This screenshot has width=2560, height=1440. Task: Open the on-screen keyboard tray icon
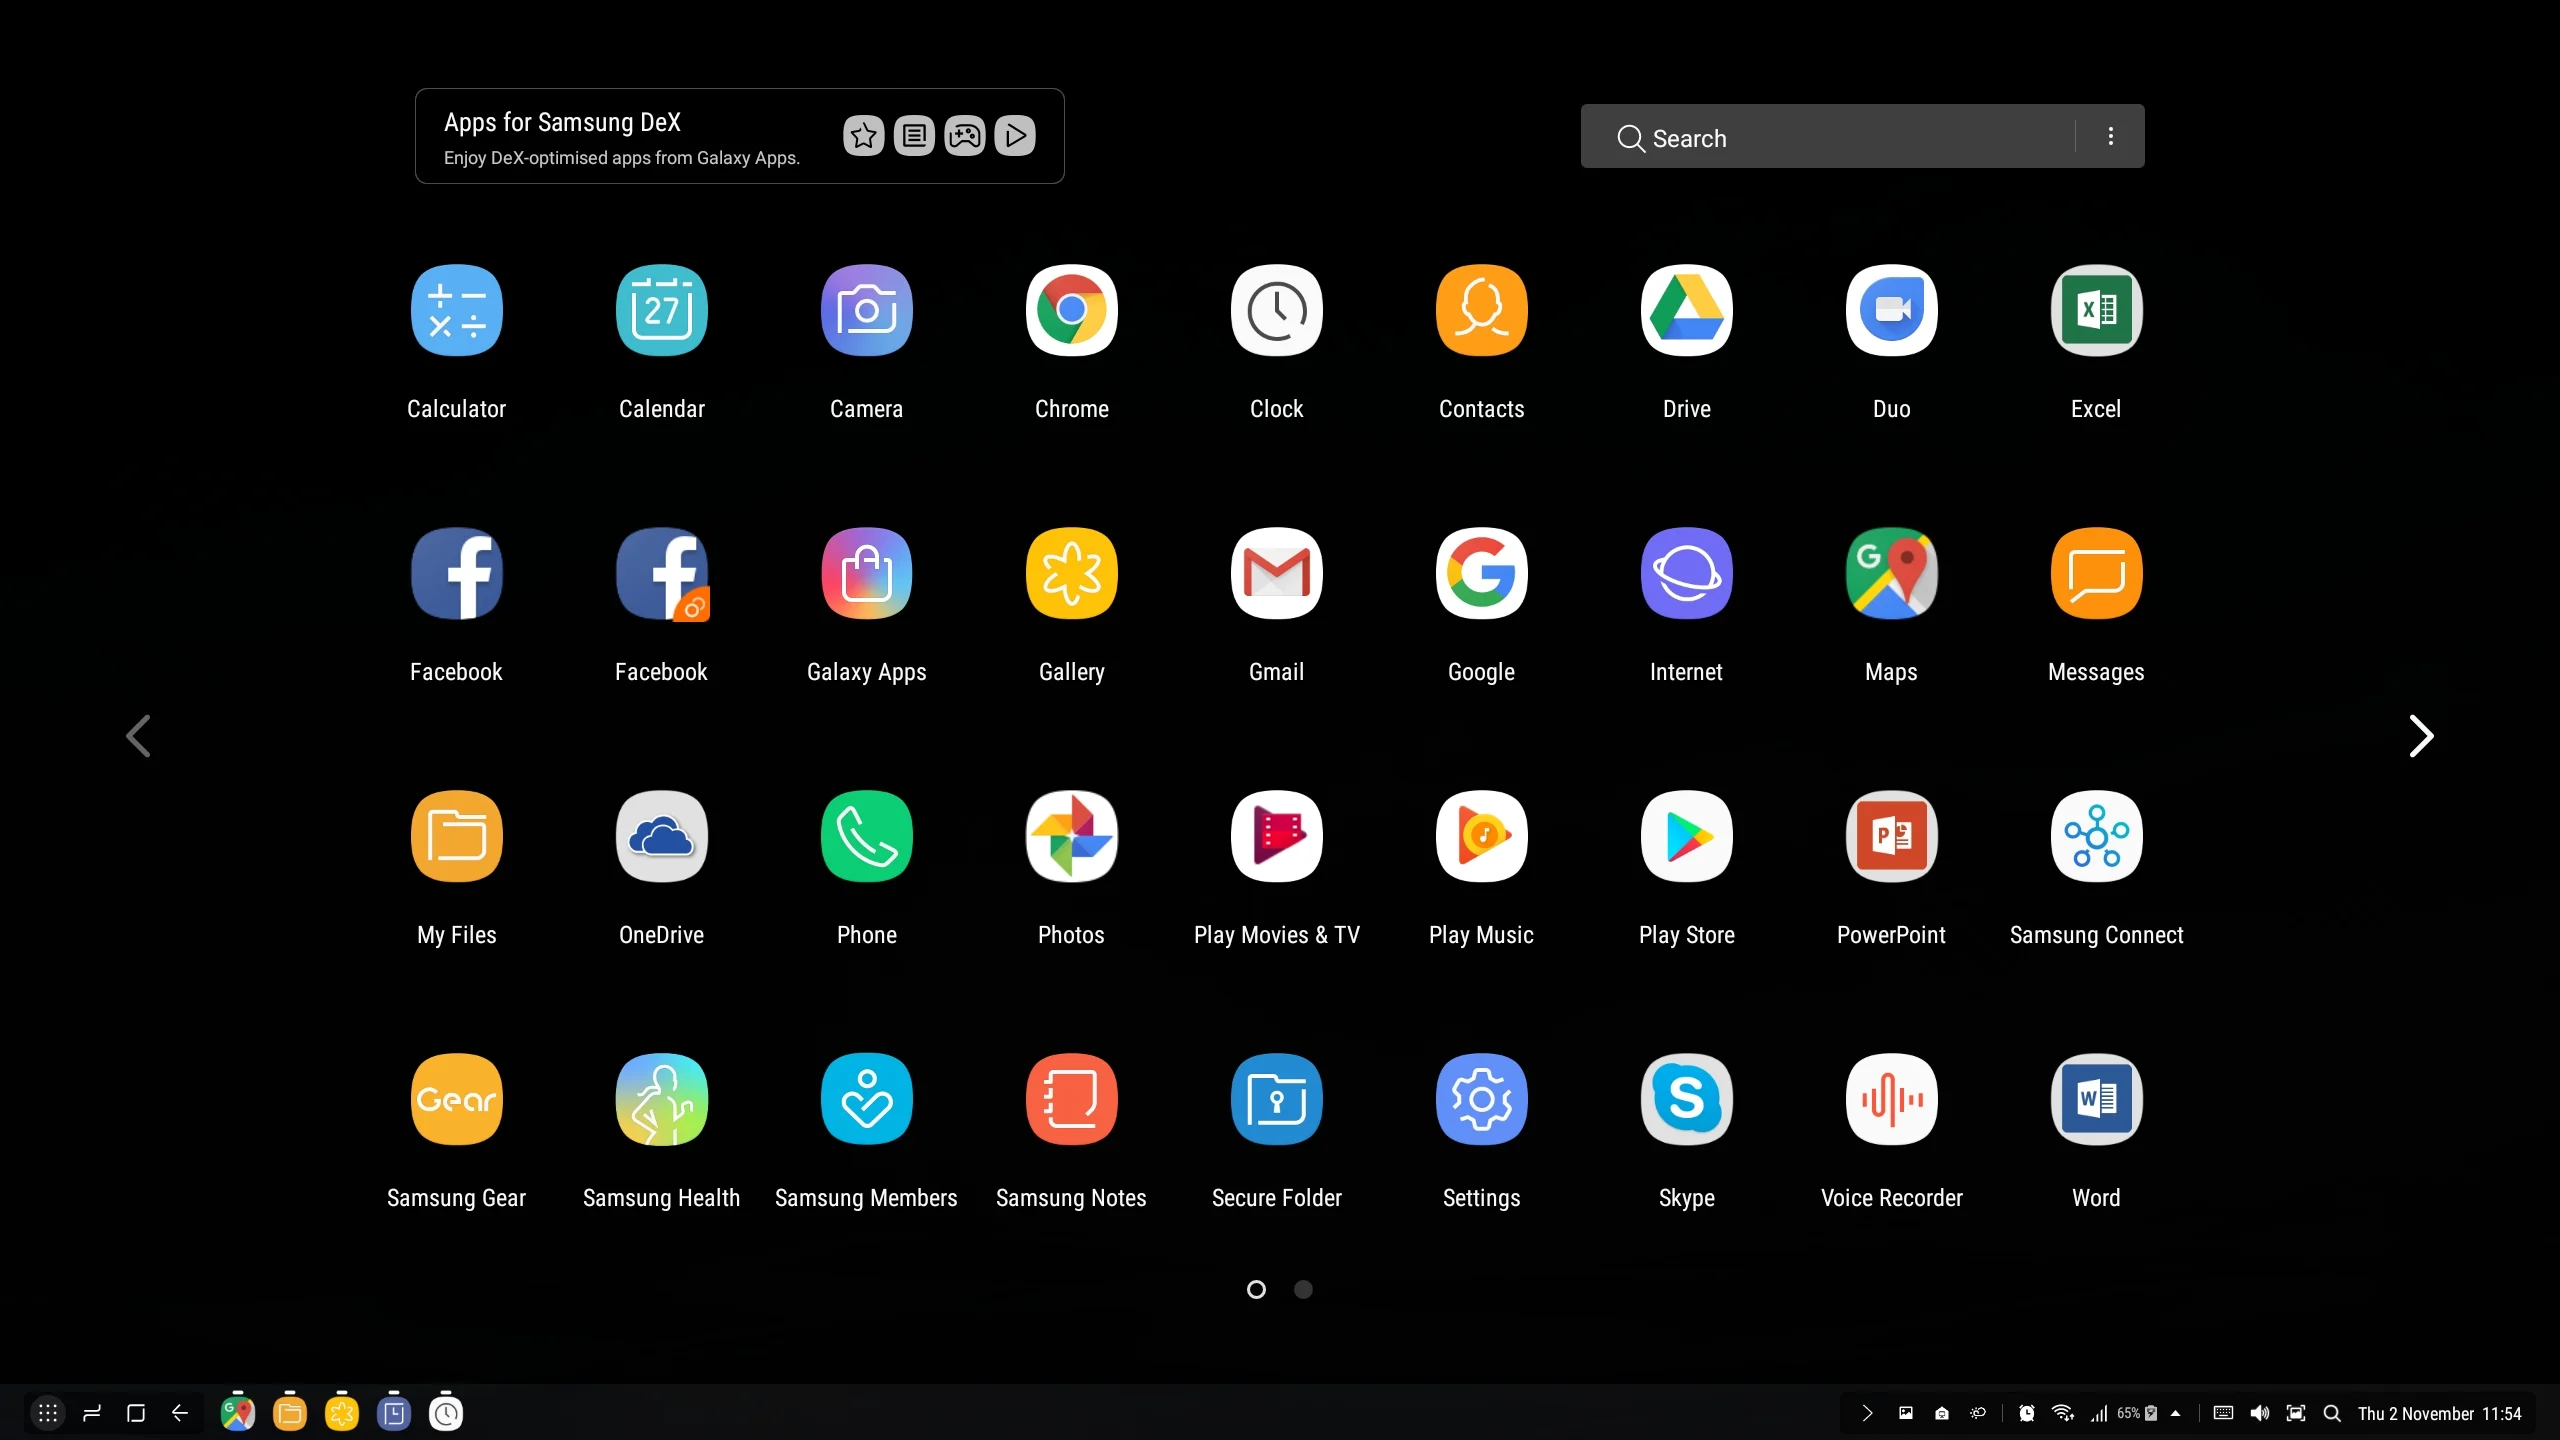(x=2223, y=1413)
